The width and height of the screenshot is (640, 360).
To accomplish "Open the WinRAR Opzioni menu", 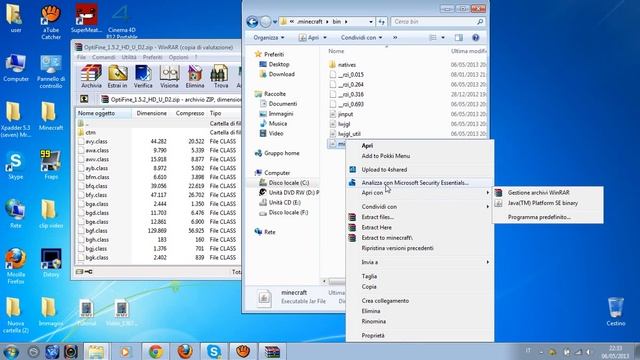I will coord(178,57).
